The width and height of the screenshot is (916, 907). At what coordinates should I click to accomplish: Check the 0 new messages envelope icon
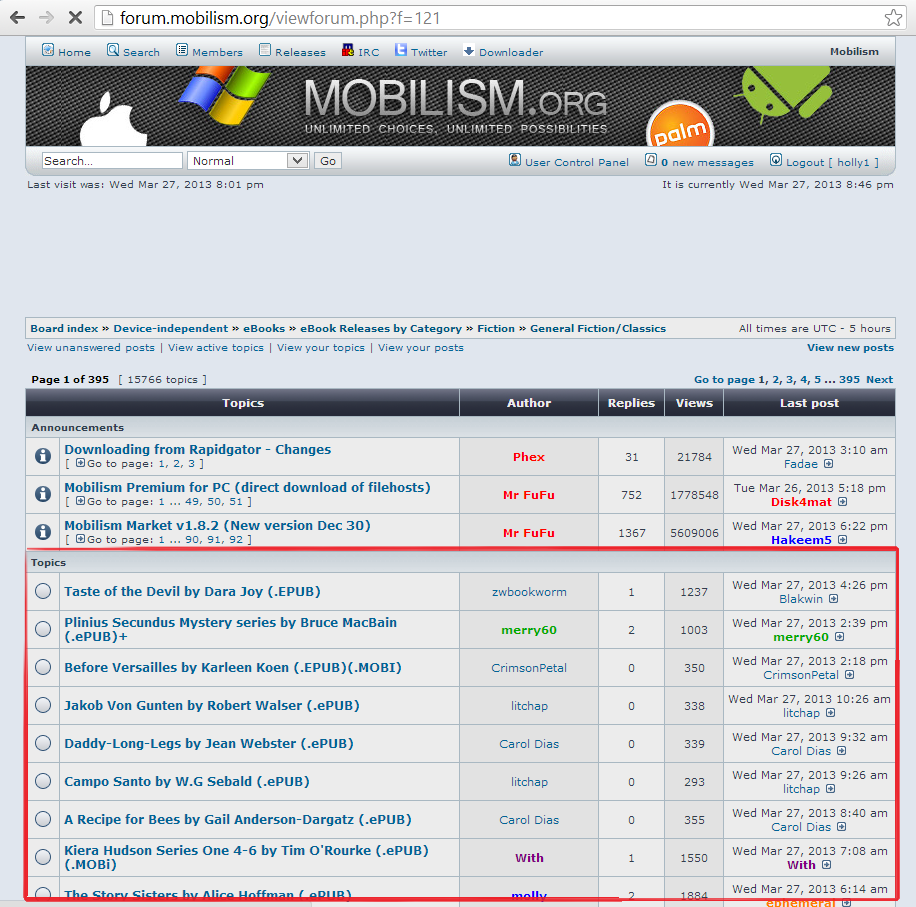[x=651, y=161]
